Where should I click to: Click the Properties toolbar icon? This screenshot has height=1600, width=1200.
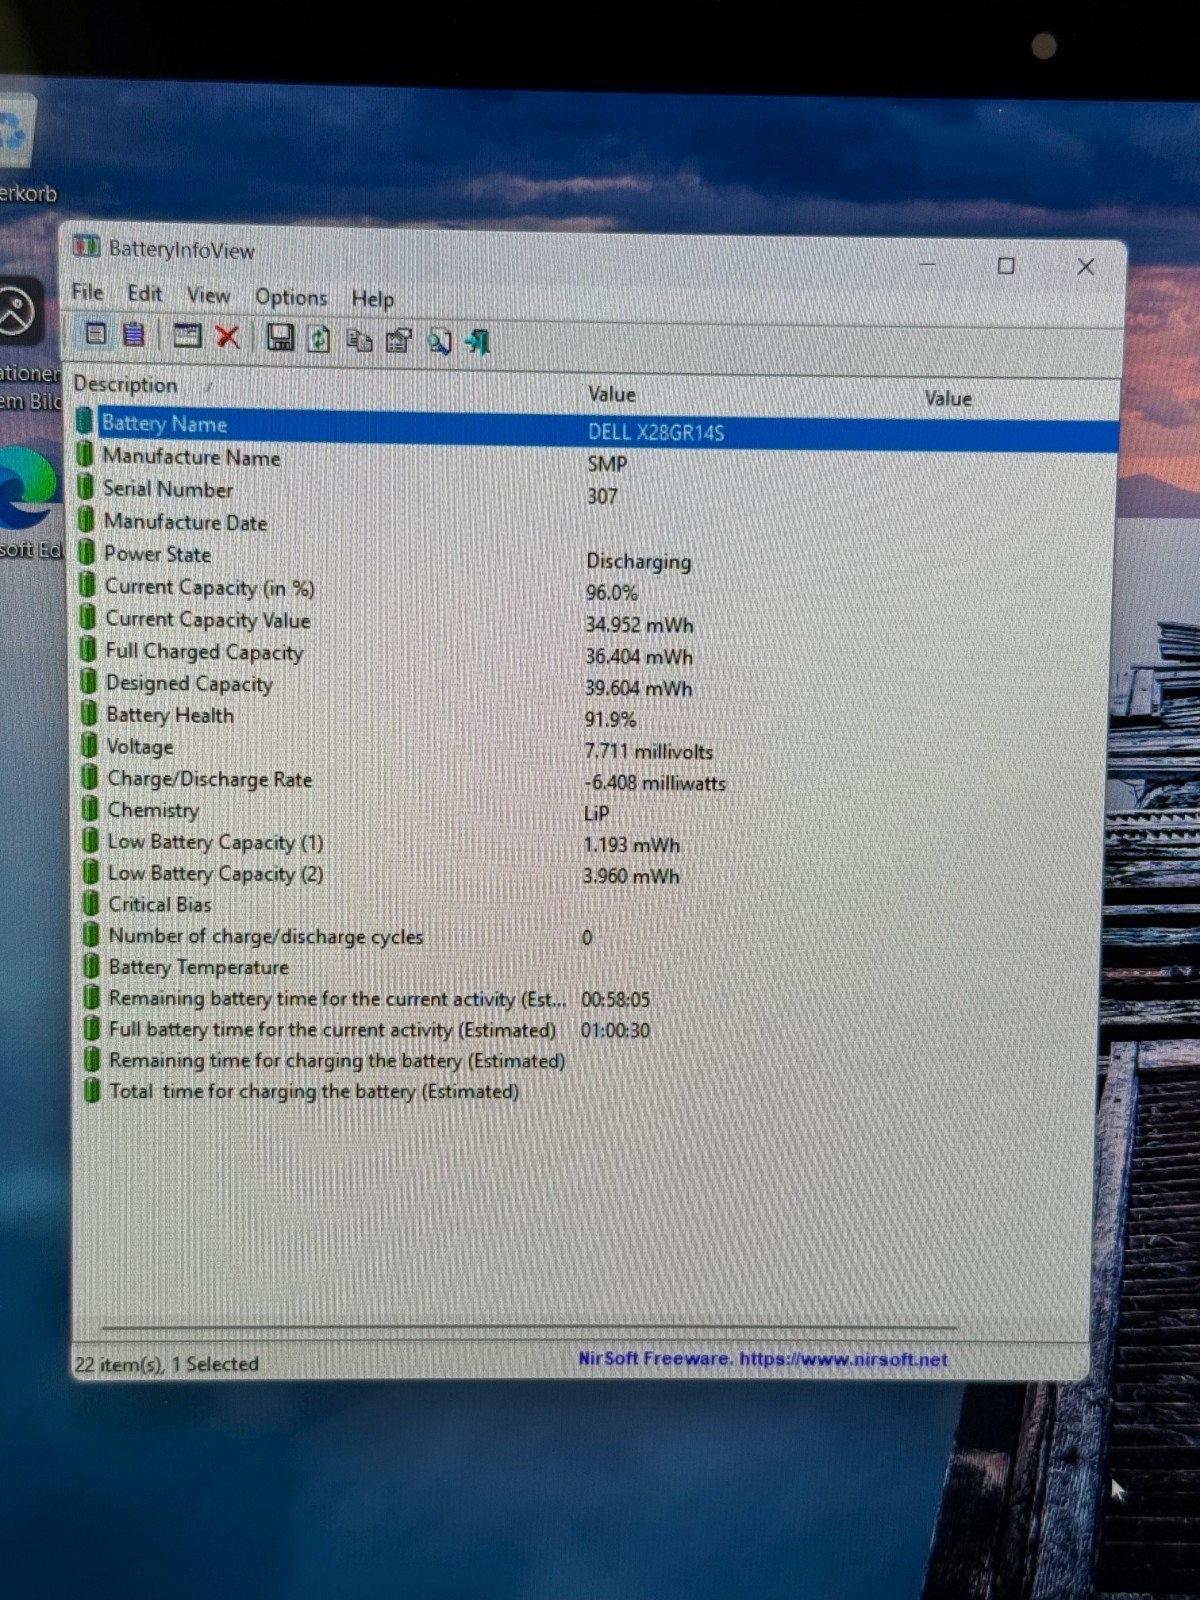pos(398,341)
